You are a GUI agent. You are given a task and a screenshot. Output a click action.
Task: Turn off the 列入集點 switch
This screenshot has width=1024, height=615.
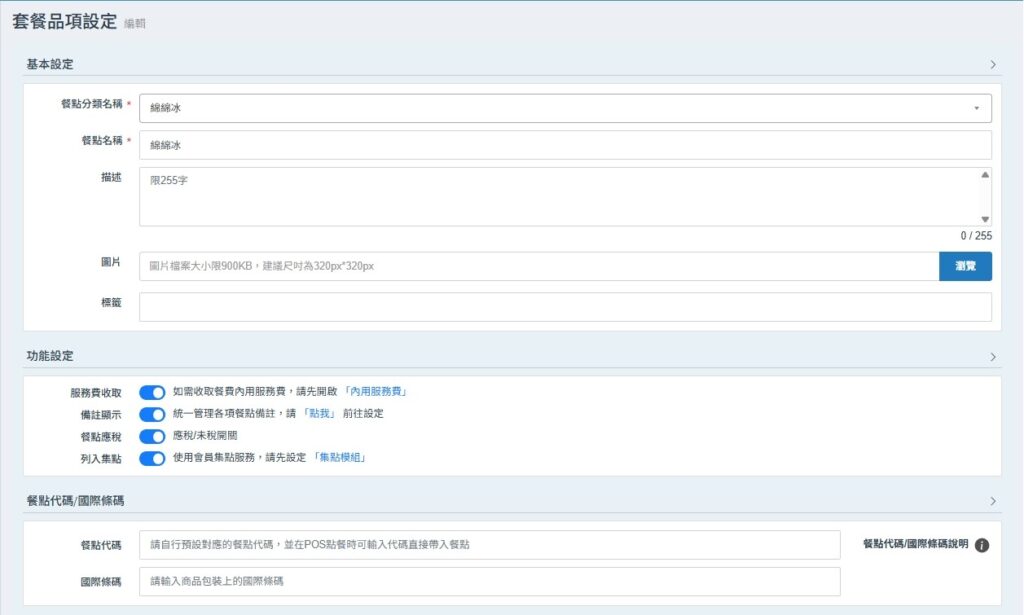[x=152, y=458]
